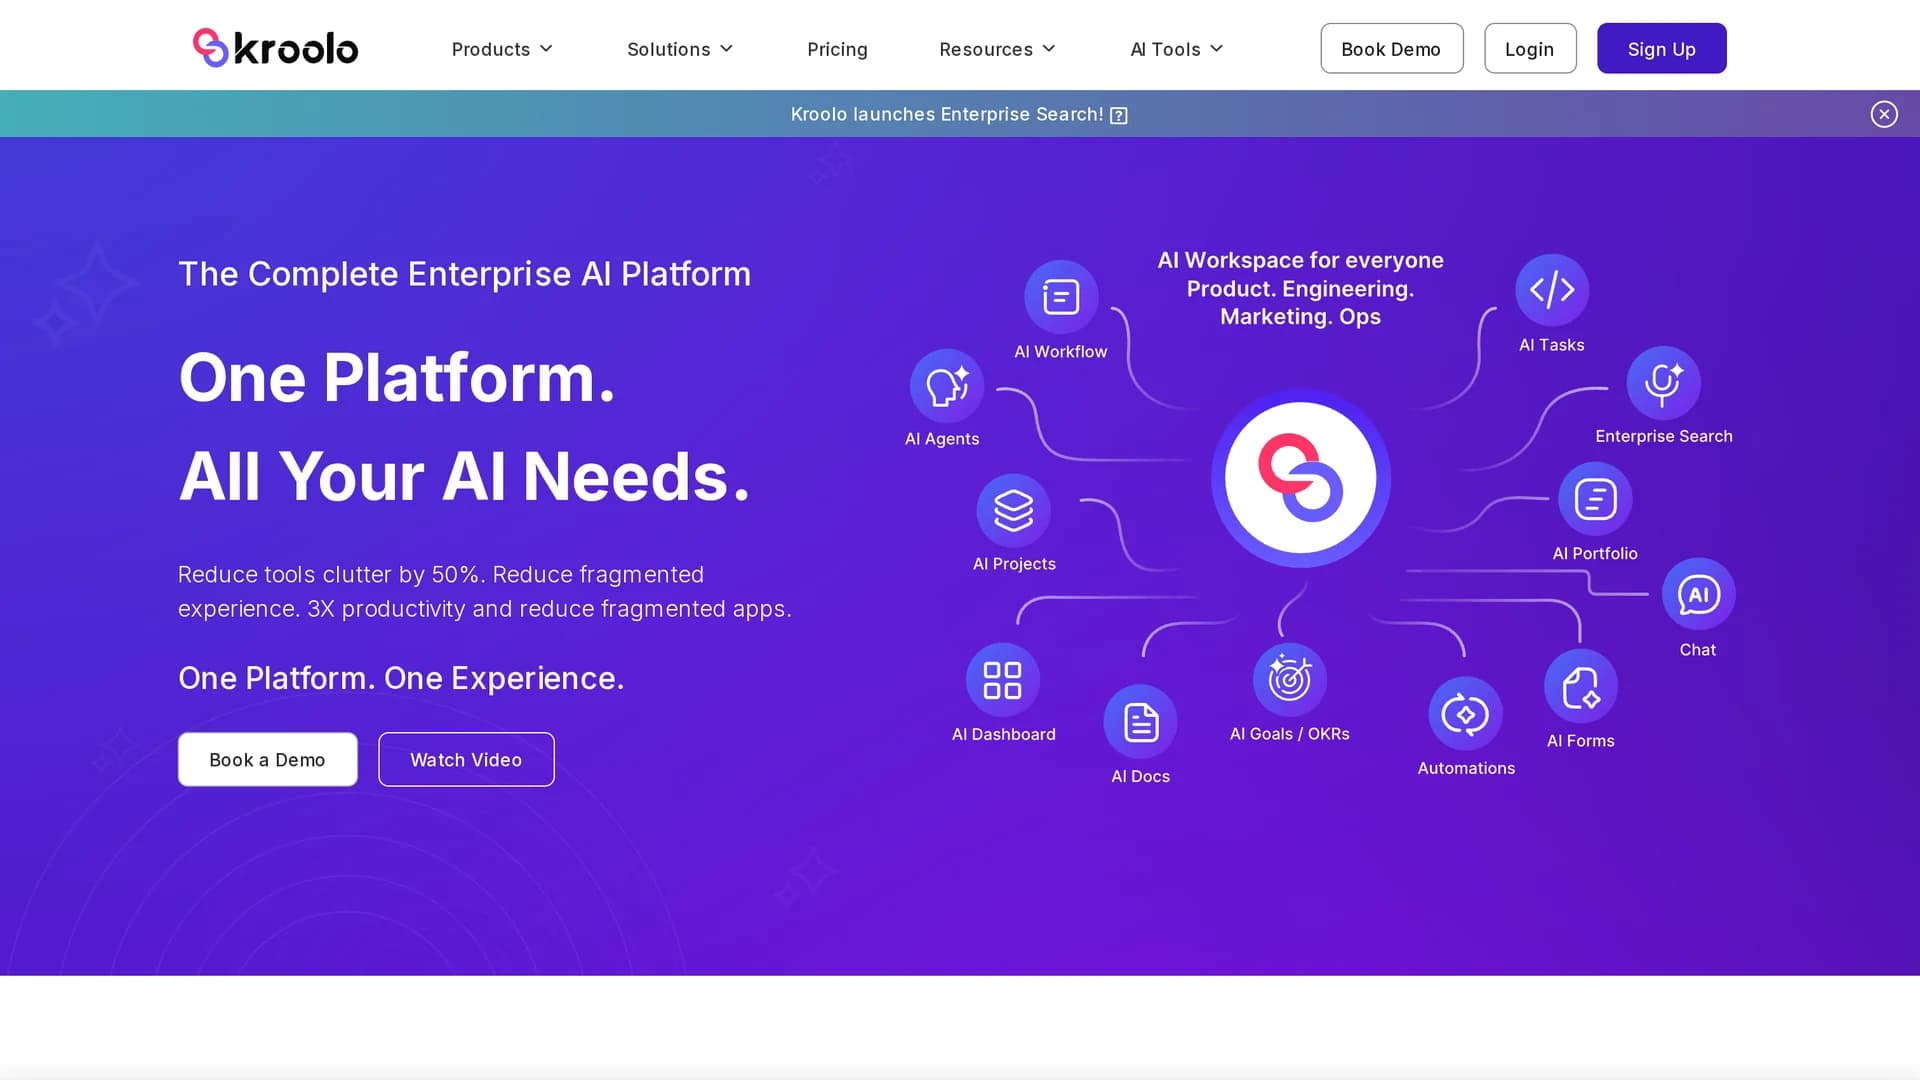Expand the Resources dropdown menu
1920x1080 pixels.
[x=997, y=49]
